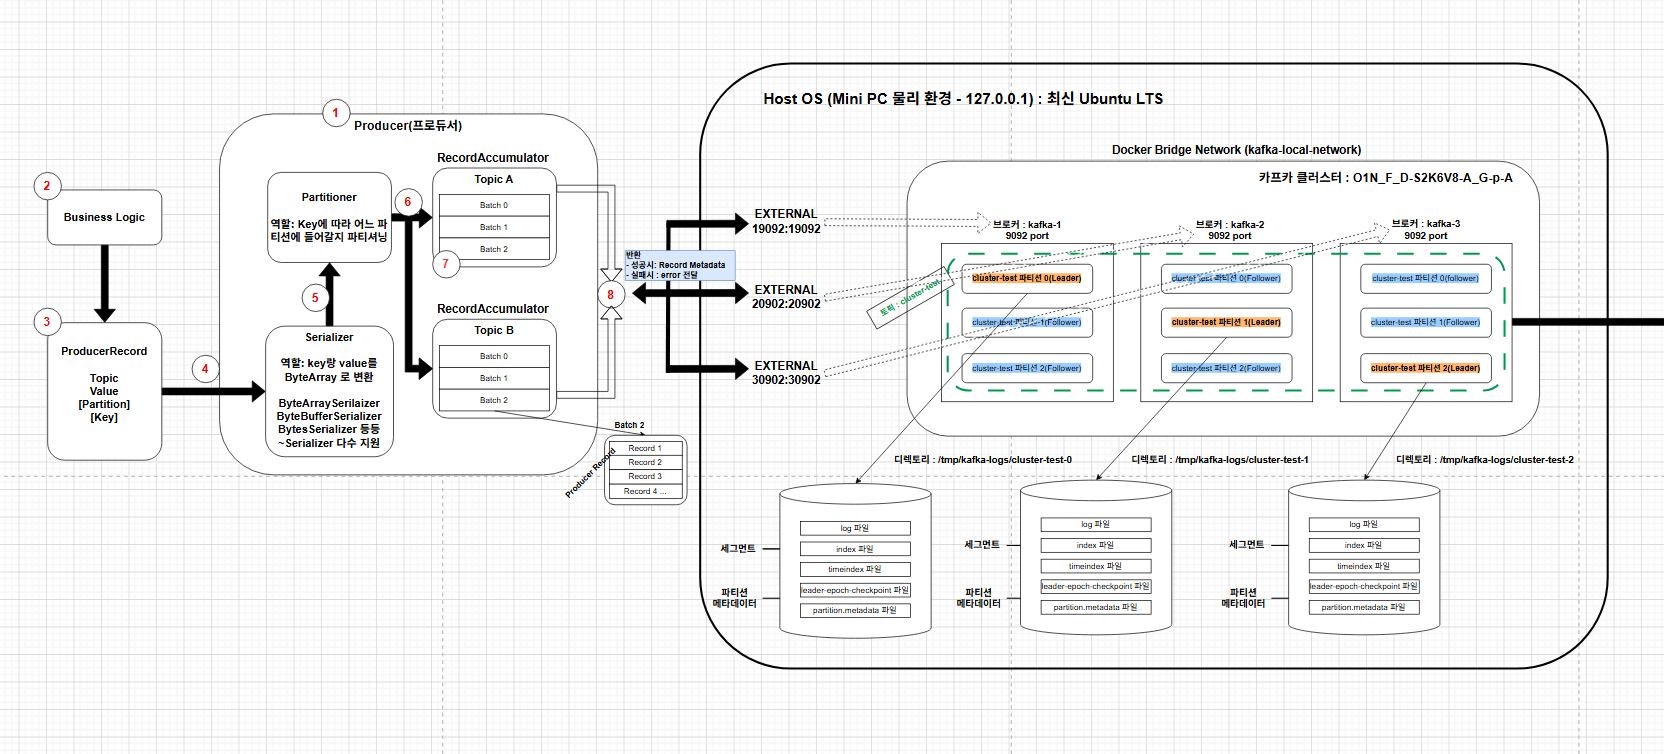This screenshot has width=1664, height=754.
Task: Click leader-epoch-checkpoint 파일 in cluster-test-0 cylinder
Action: tap(855, 590)
